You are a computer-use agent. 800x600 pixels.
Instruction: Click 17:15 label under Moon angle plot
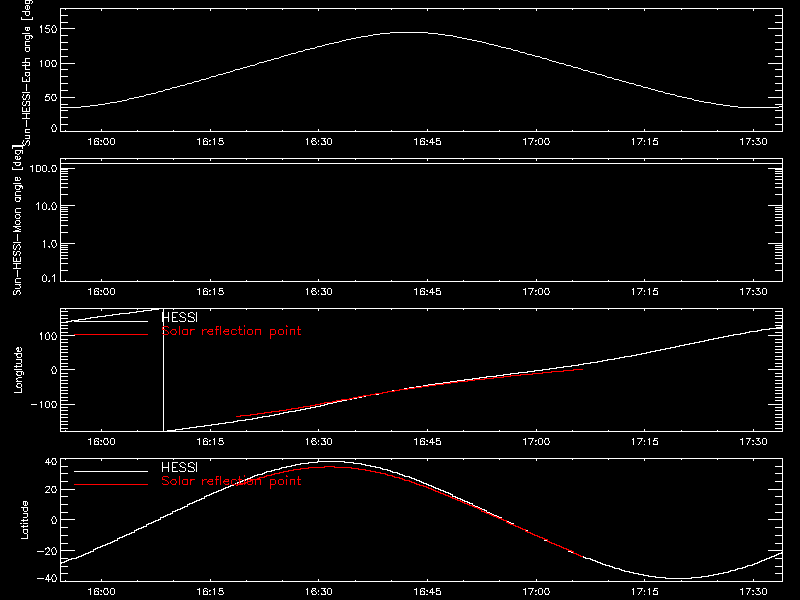644,292
